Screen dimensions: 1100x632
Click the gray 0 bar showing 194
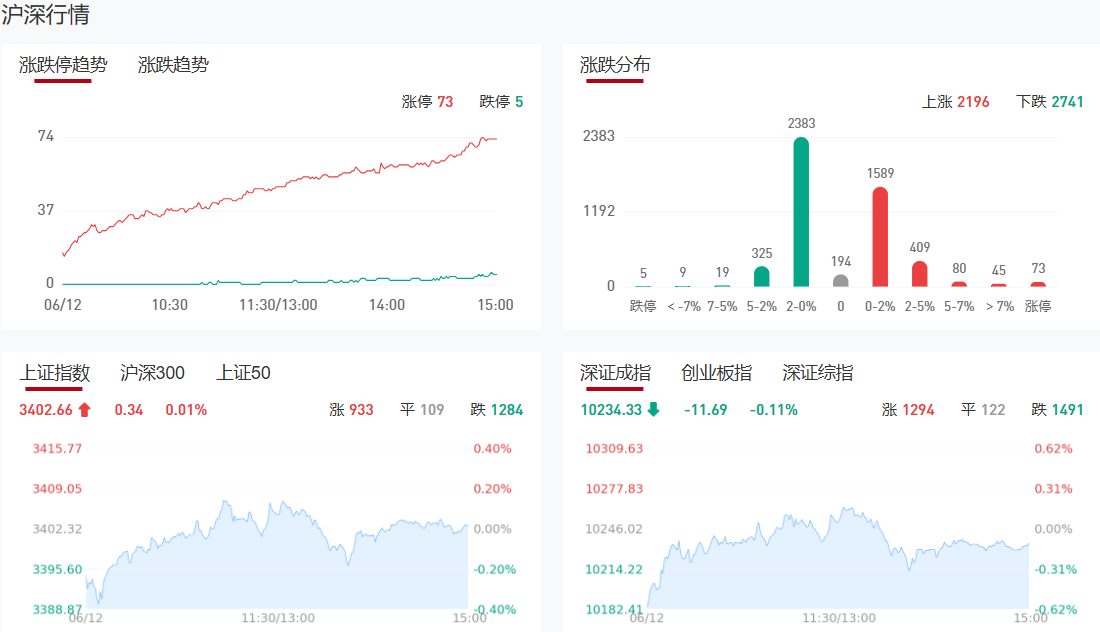[x=841, y=280]
